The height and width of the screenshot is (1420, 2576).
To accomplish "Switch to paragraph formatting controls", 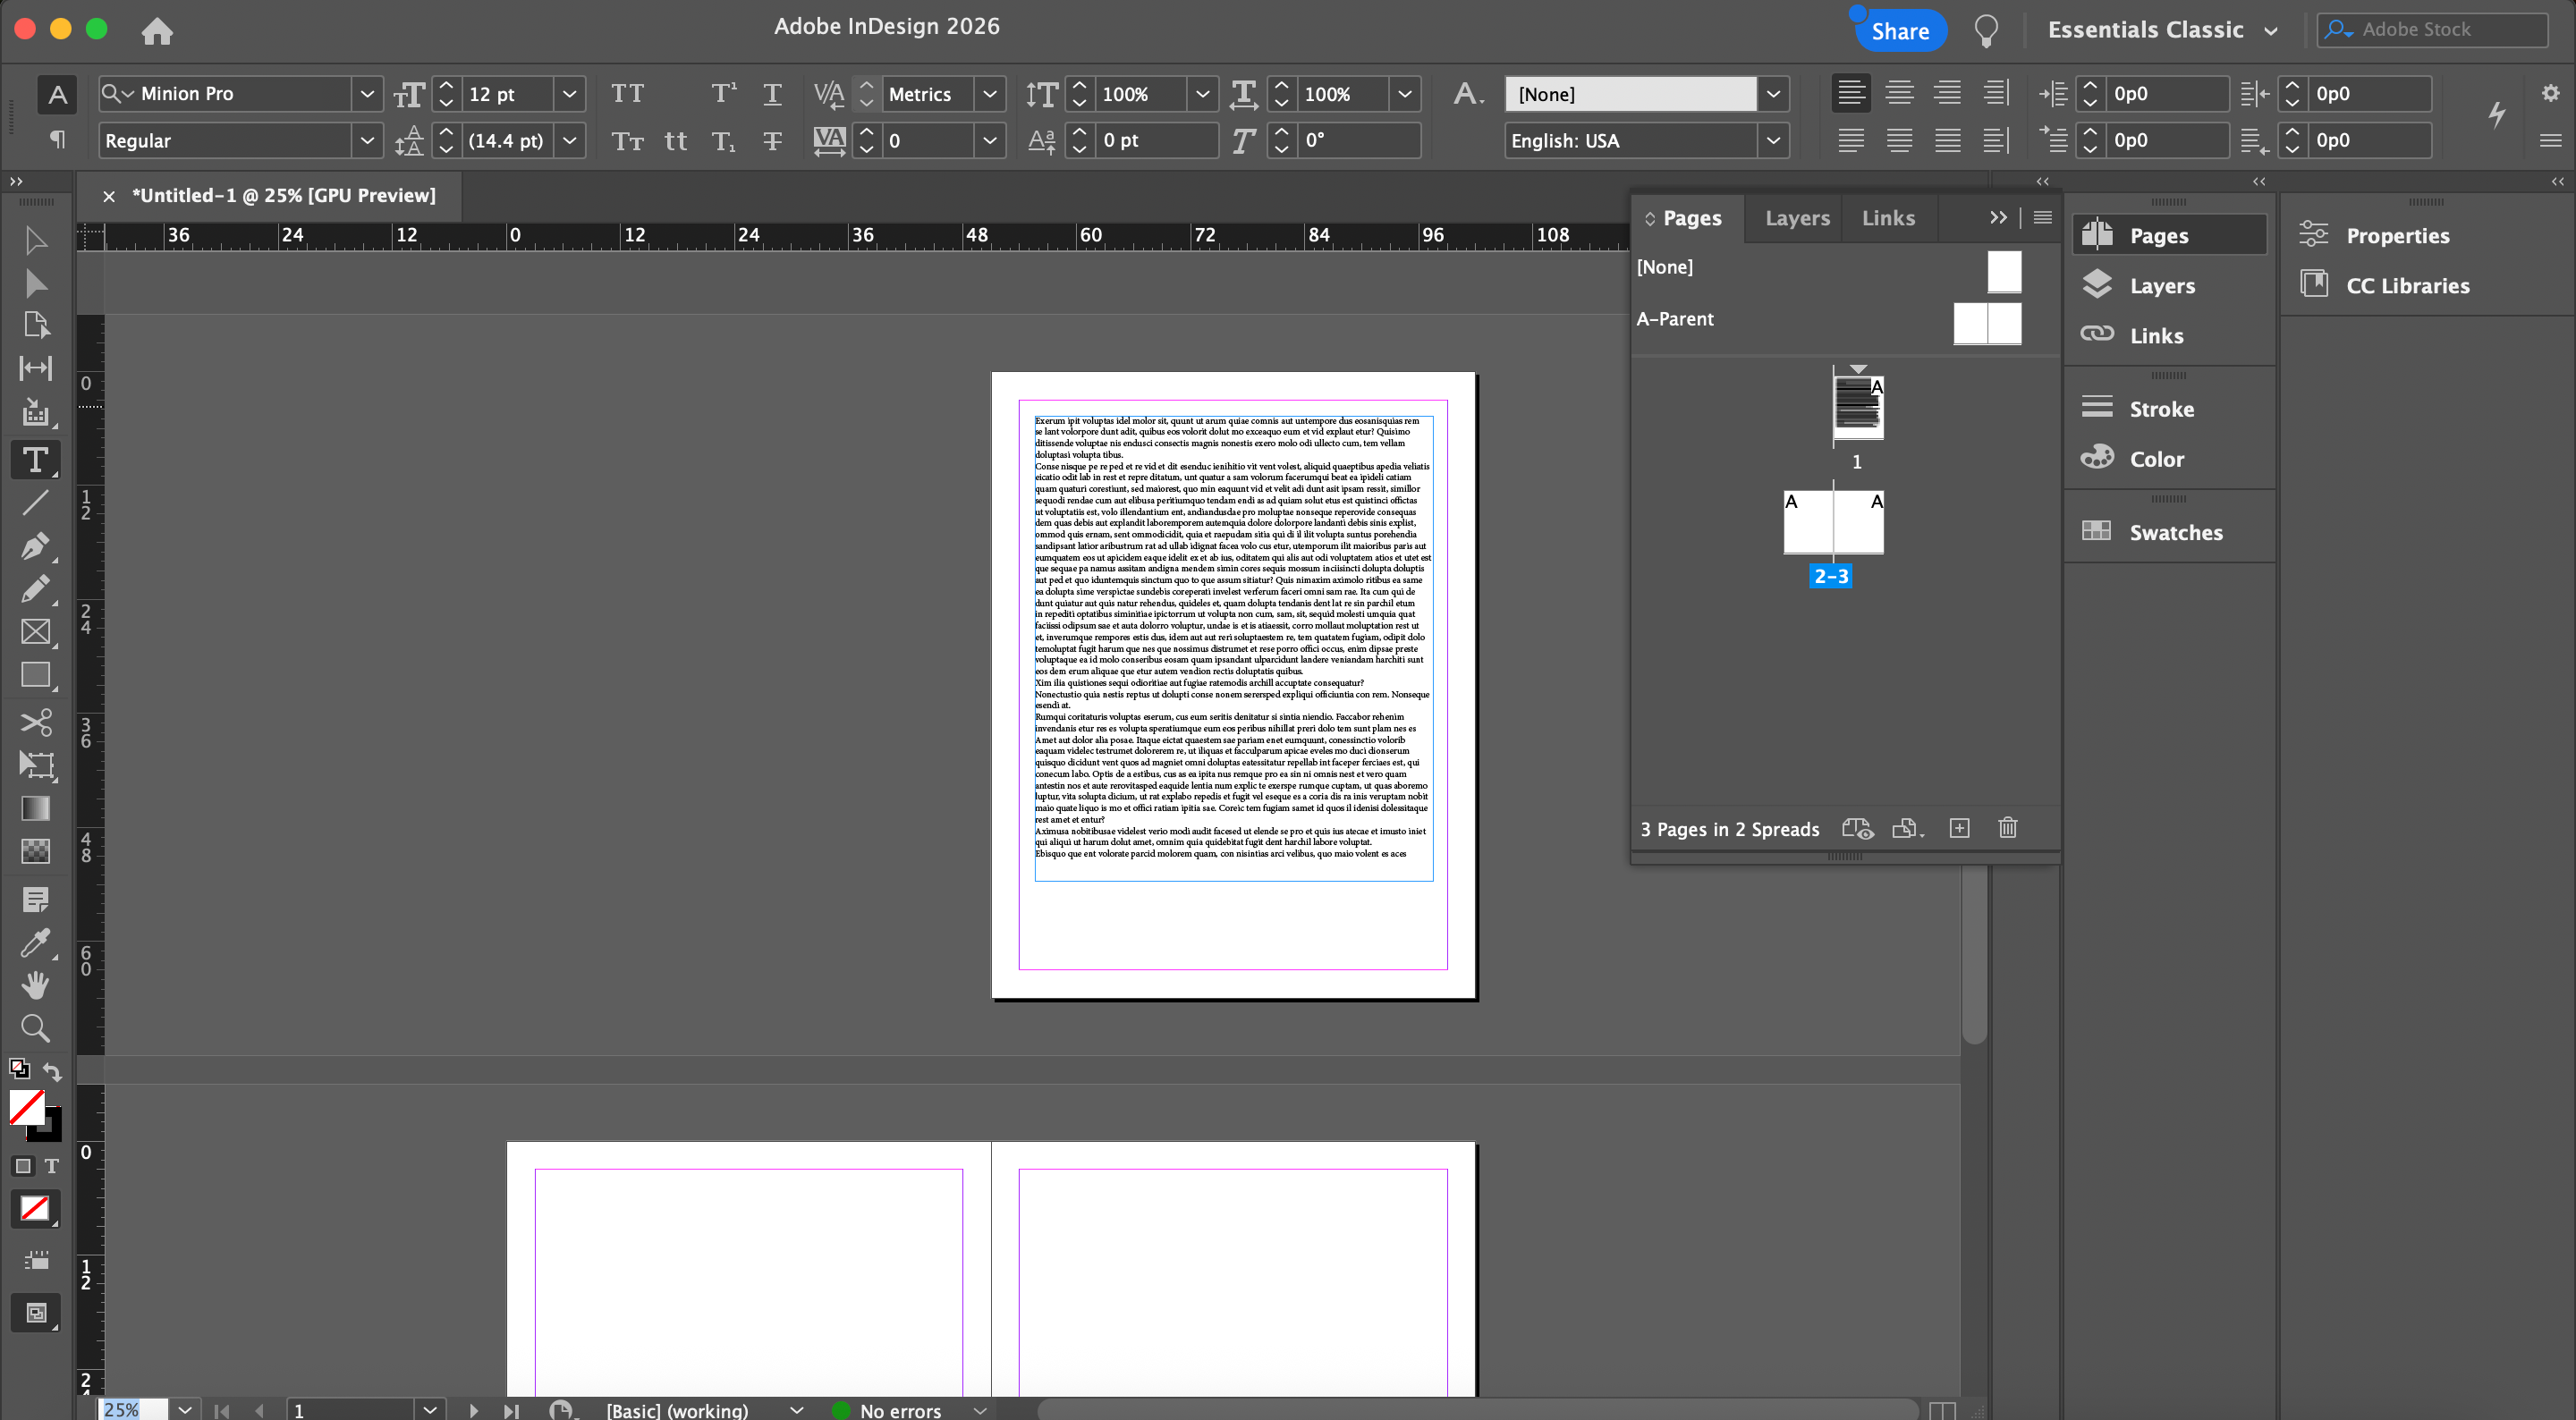I will 57,140.
